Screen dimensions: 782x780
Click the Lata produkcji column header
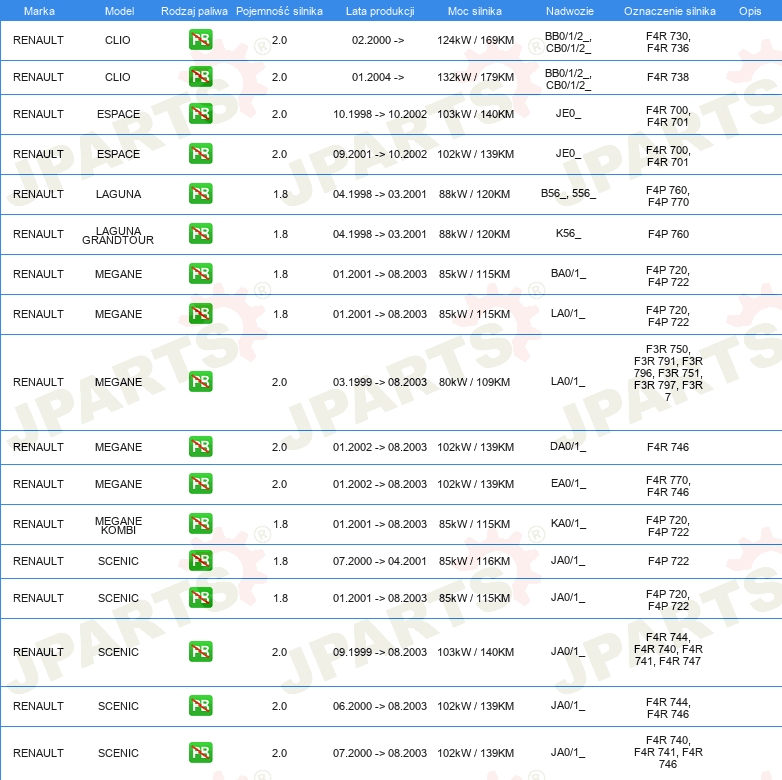[380, 11]
